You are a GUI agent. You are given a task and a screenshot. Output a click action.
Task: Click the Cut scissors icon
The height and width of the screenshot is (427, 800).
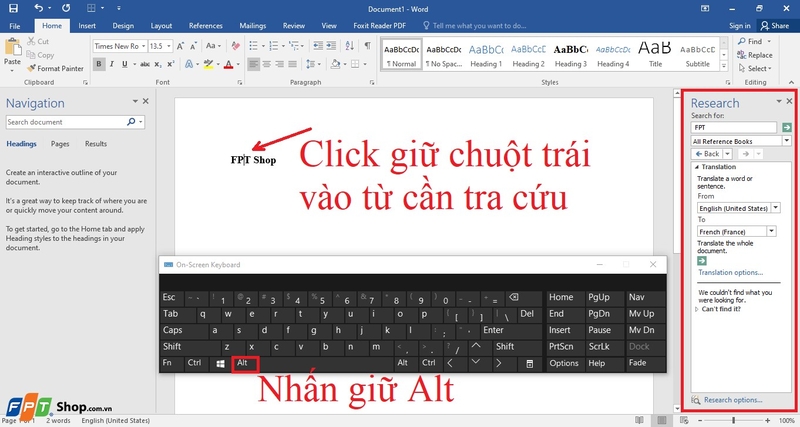point(32,41)
